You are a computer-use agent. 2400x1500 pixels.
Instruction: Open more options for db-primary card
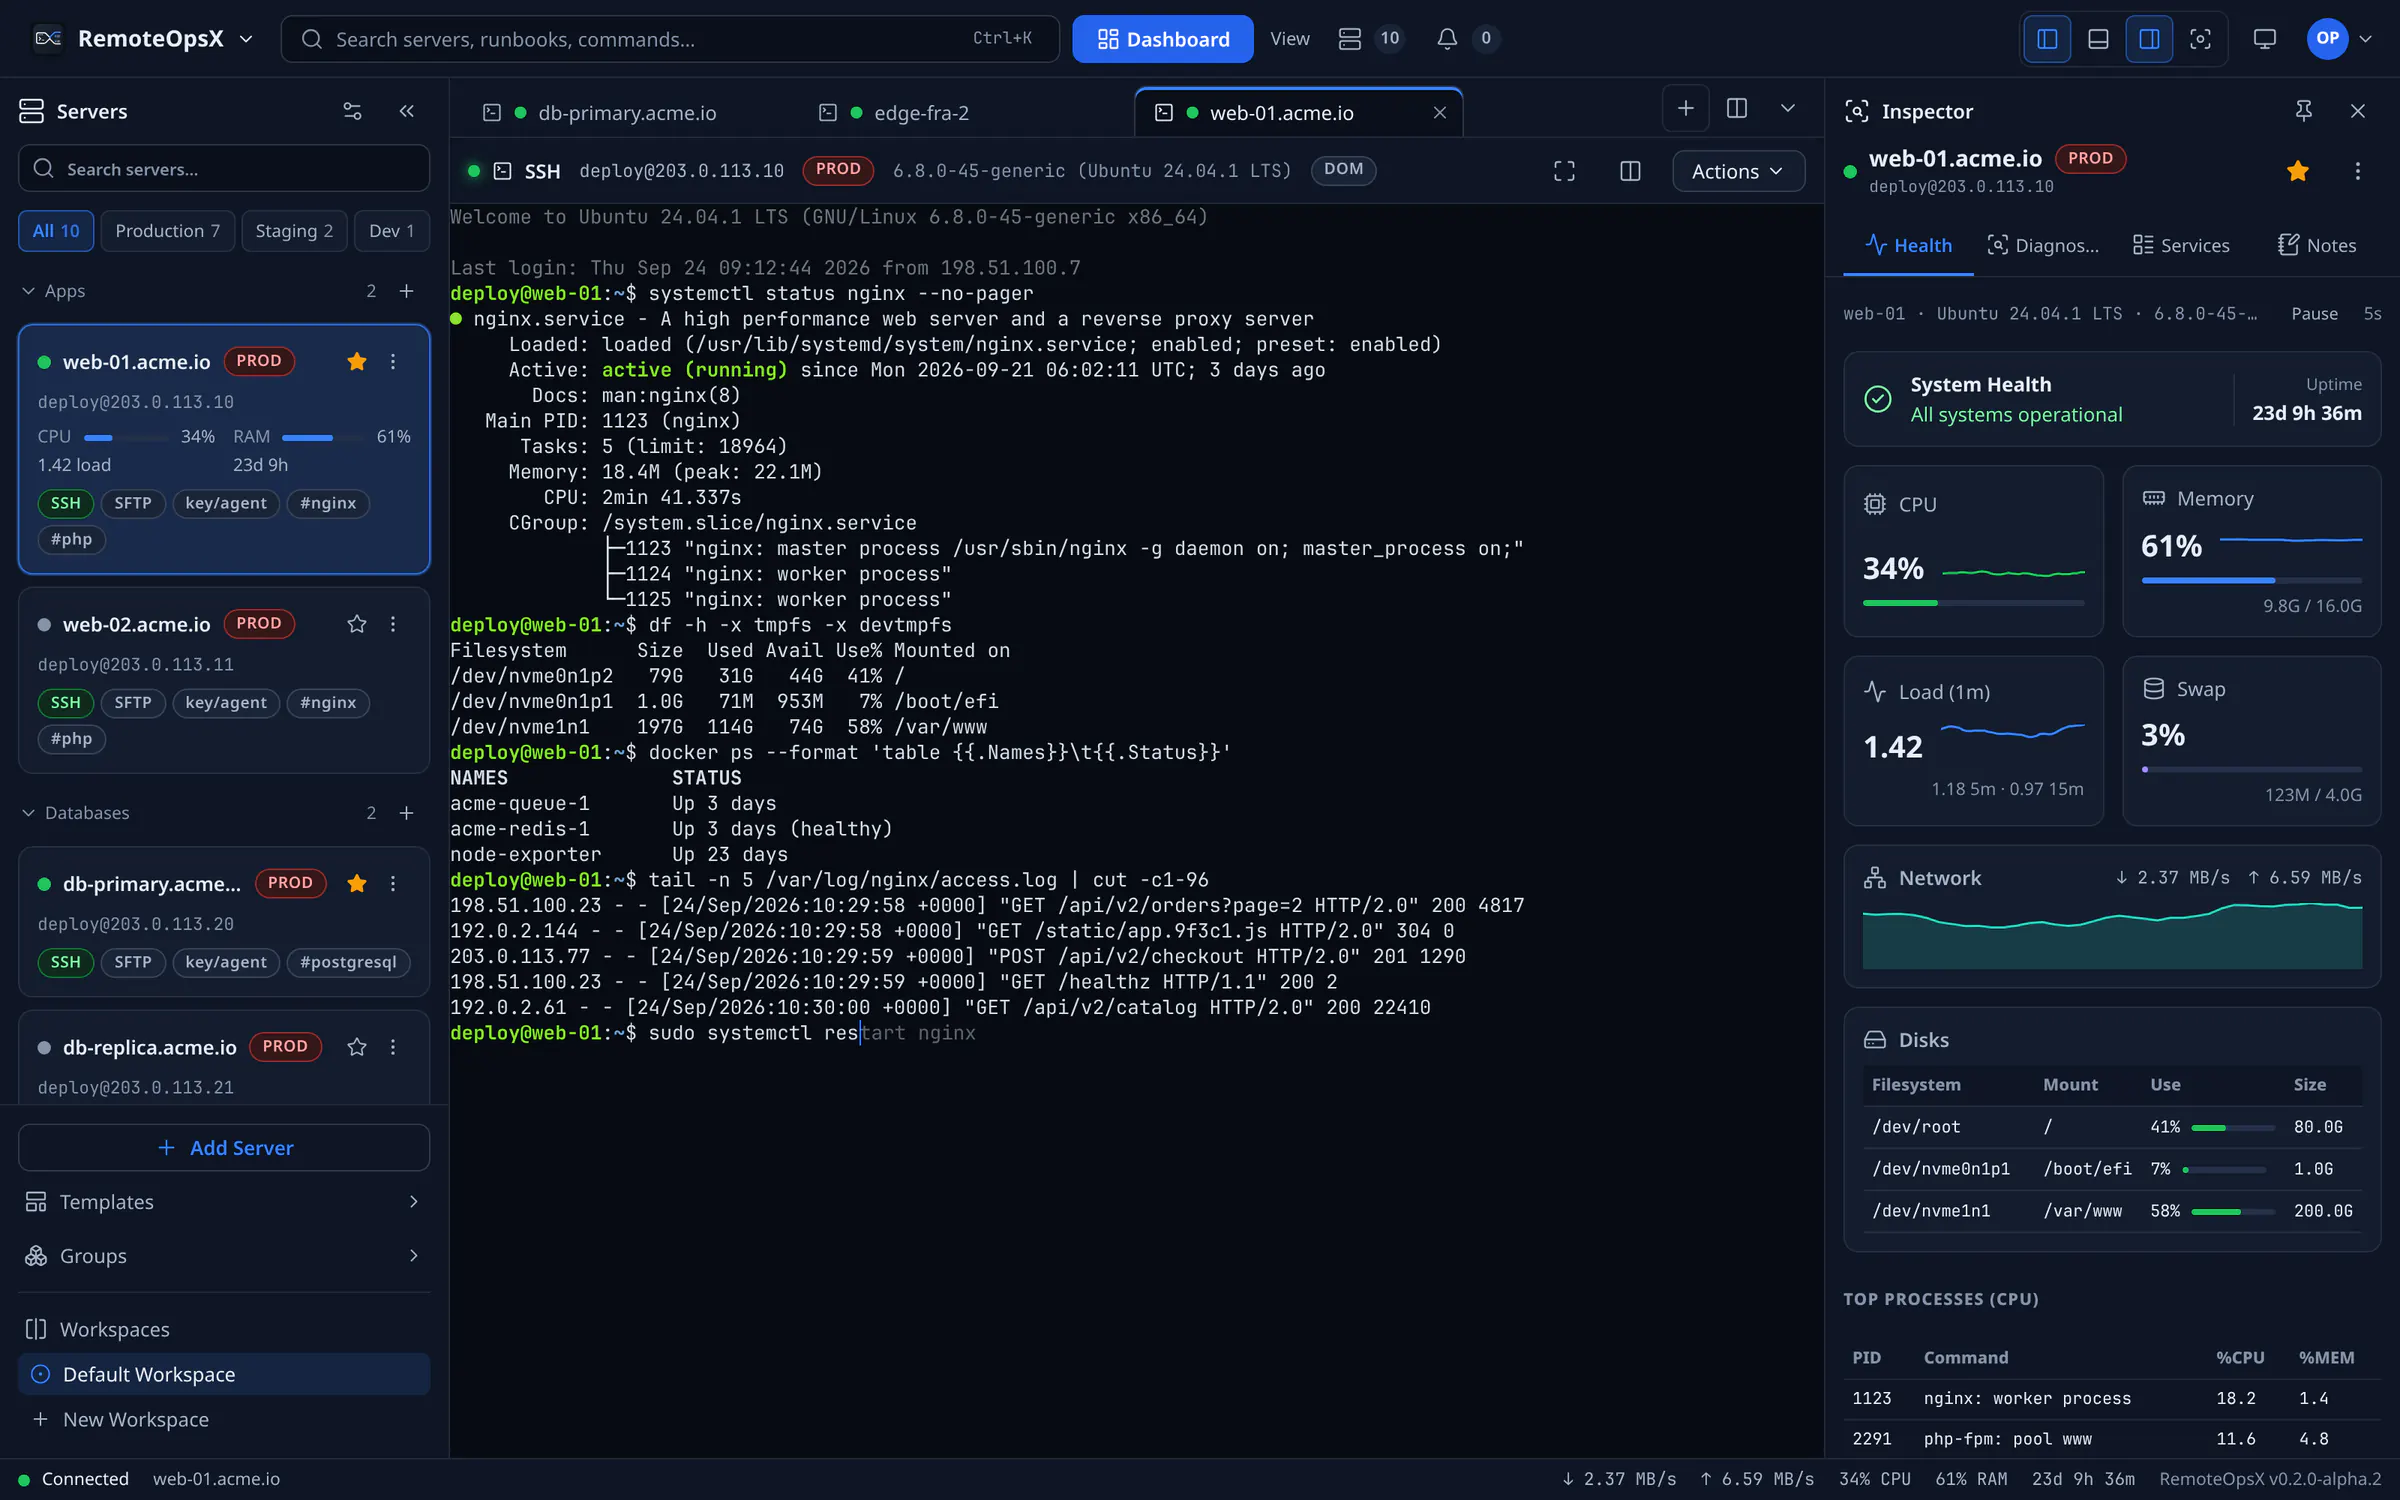point(393,884)
